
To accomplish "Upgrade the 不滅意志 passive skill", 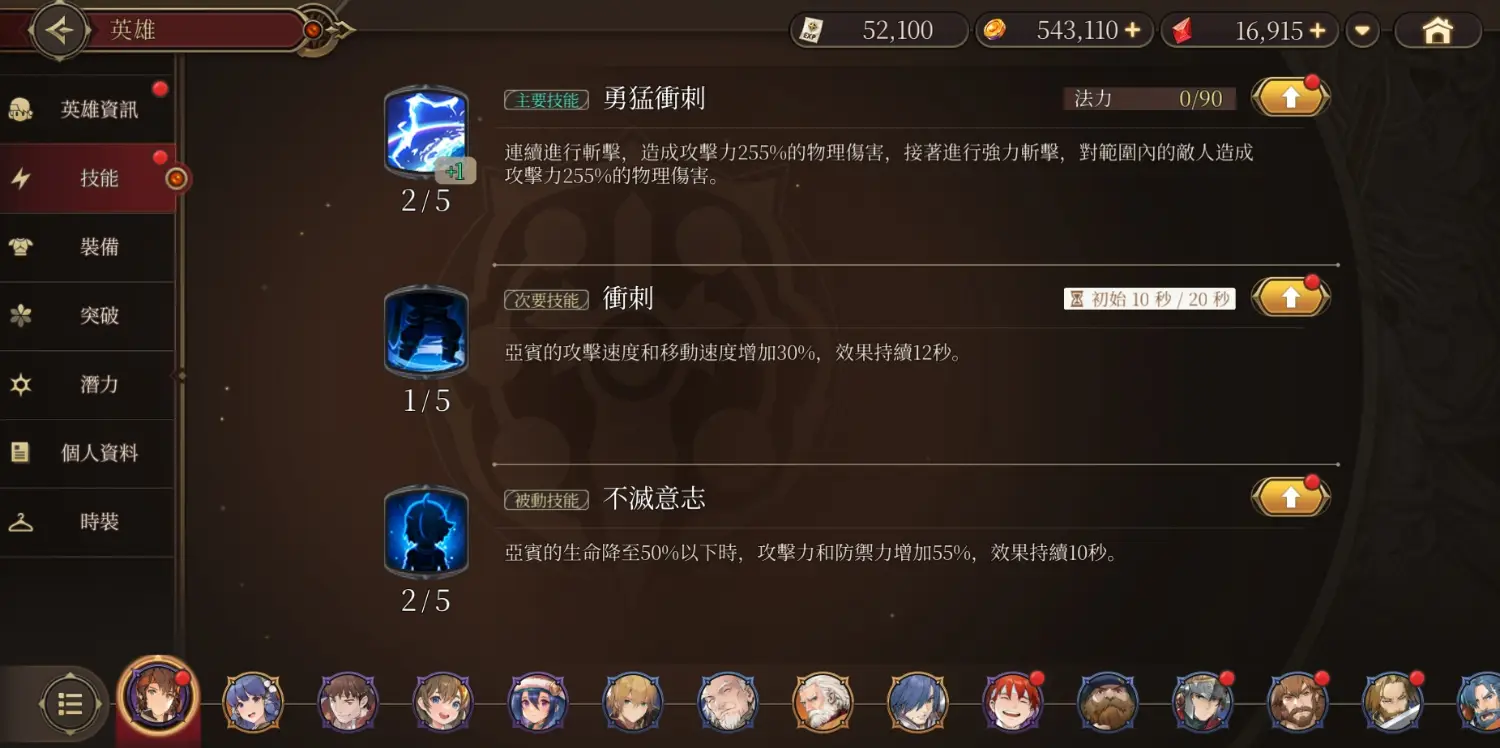I will coord(1290,498).
